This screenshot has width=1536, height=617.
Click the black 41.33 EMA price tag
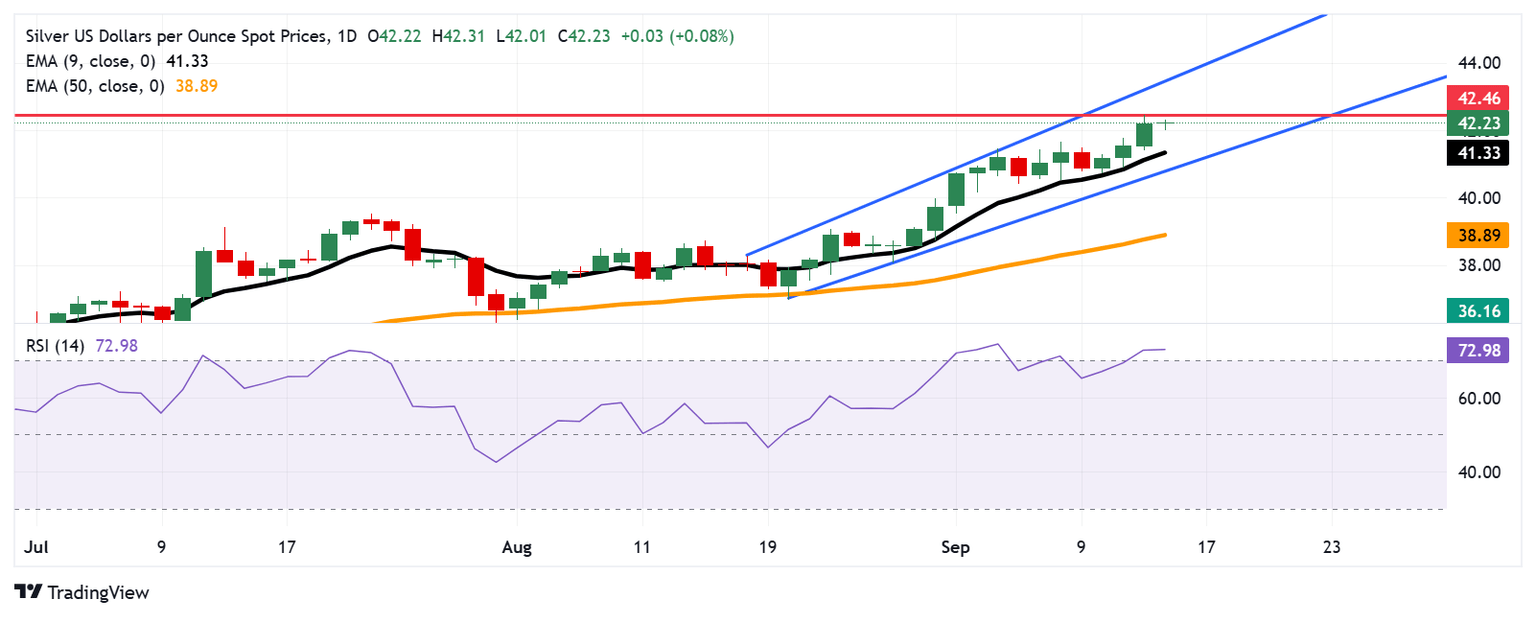point(1477,153)
